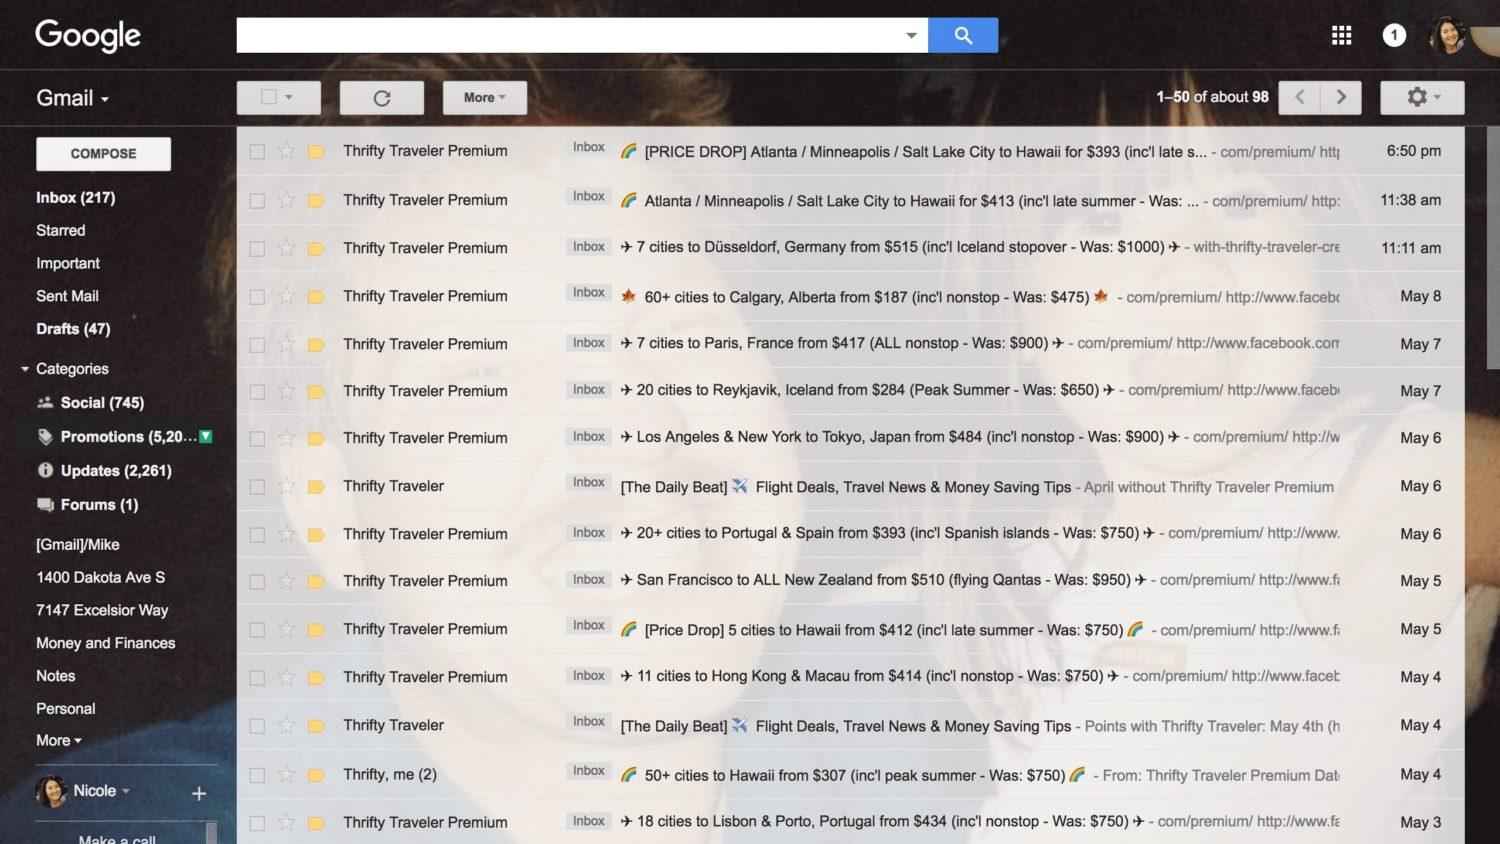Image resolution: width=1500 pixels, height=844 pixels.
Task: Open Nicole's chat status dropdown
Action: pos(126,791)
